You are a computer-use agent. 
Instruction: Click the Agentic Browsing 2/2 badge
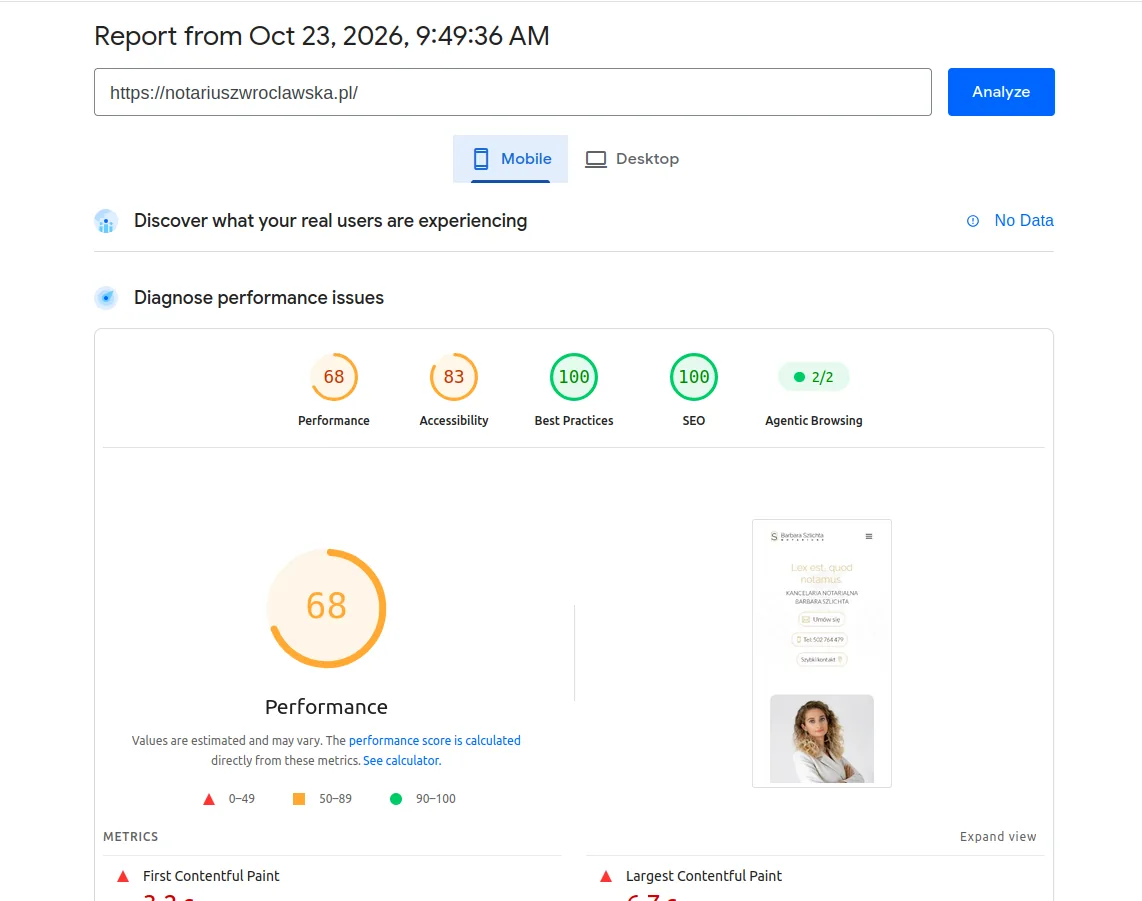click(x=814, y=377)
